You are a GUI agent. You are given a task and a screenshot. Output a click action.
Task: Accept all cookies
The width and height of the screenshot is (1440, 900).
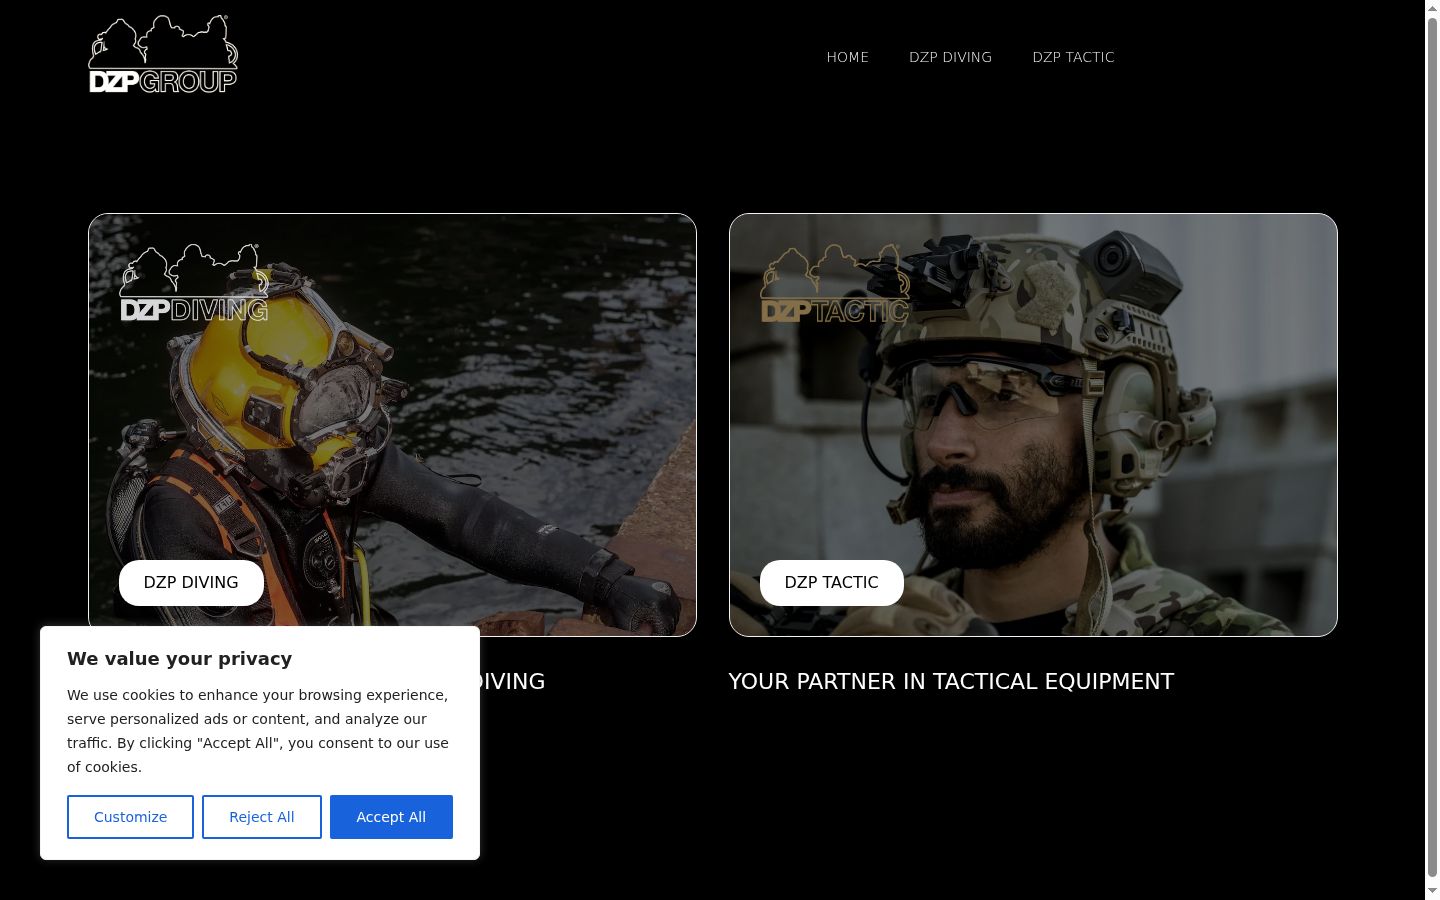(391, 817)
